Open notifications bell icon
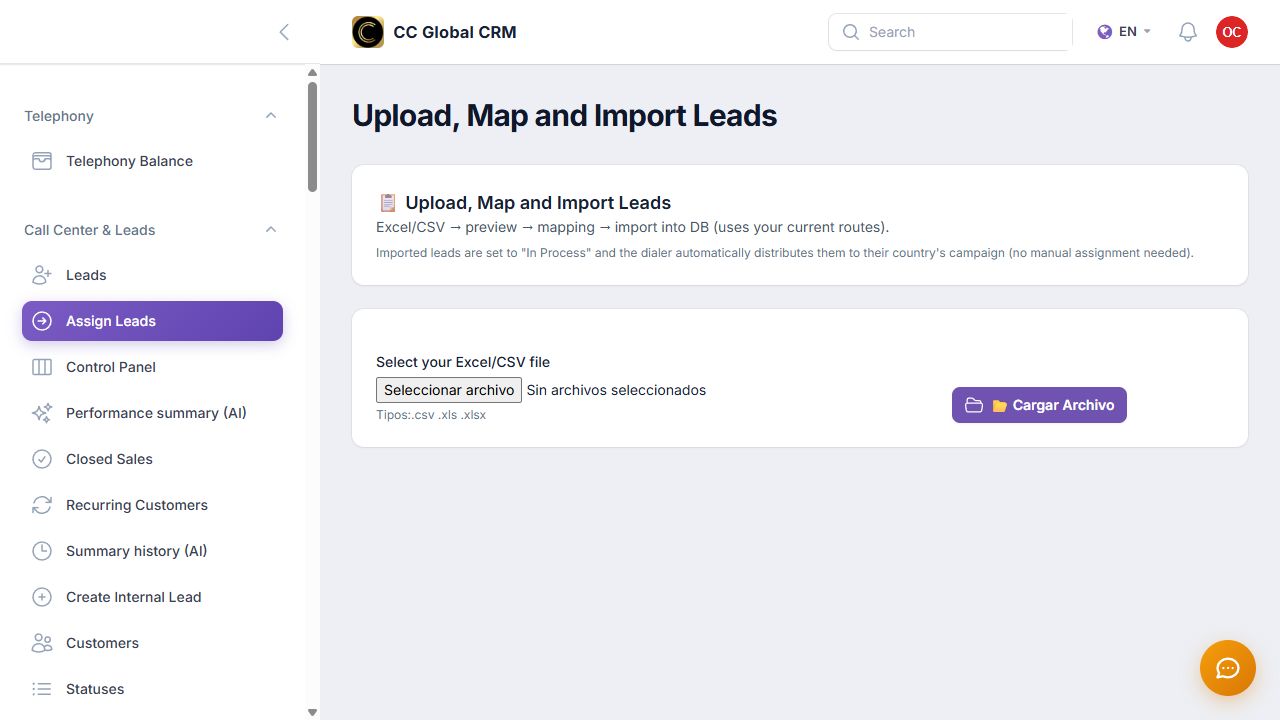Screen dimensions: 1280x720 pyautogui.click(x=1188, y=32)
